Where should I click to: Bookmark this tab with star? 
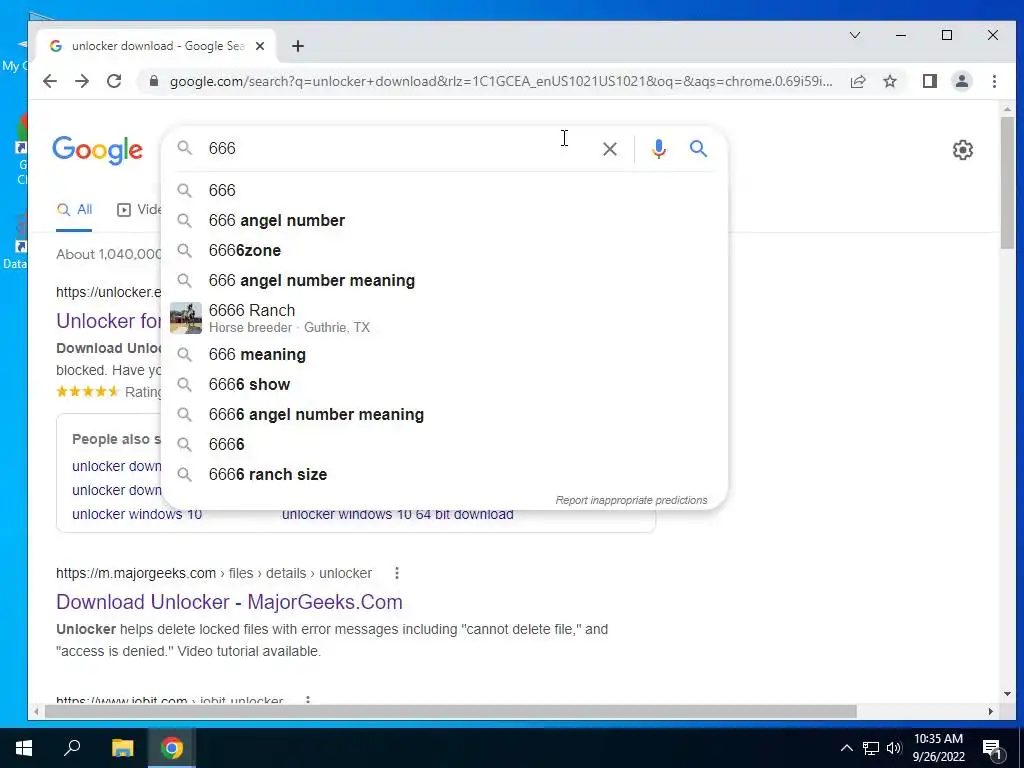889,81
